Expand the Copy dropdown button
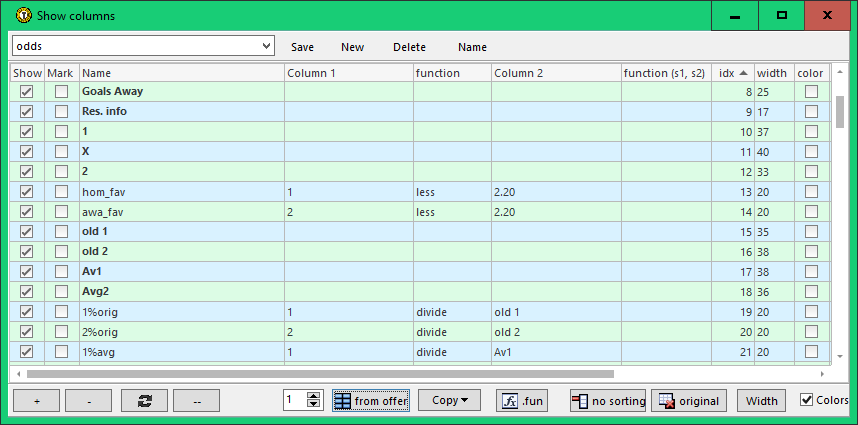 click(449, 400)
